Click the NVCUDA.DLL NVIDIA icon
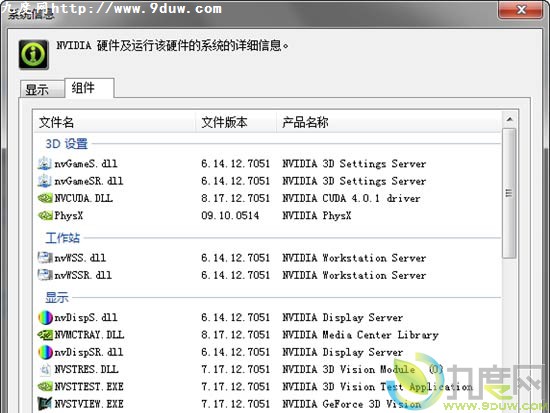 pos(45,198)
